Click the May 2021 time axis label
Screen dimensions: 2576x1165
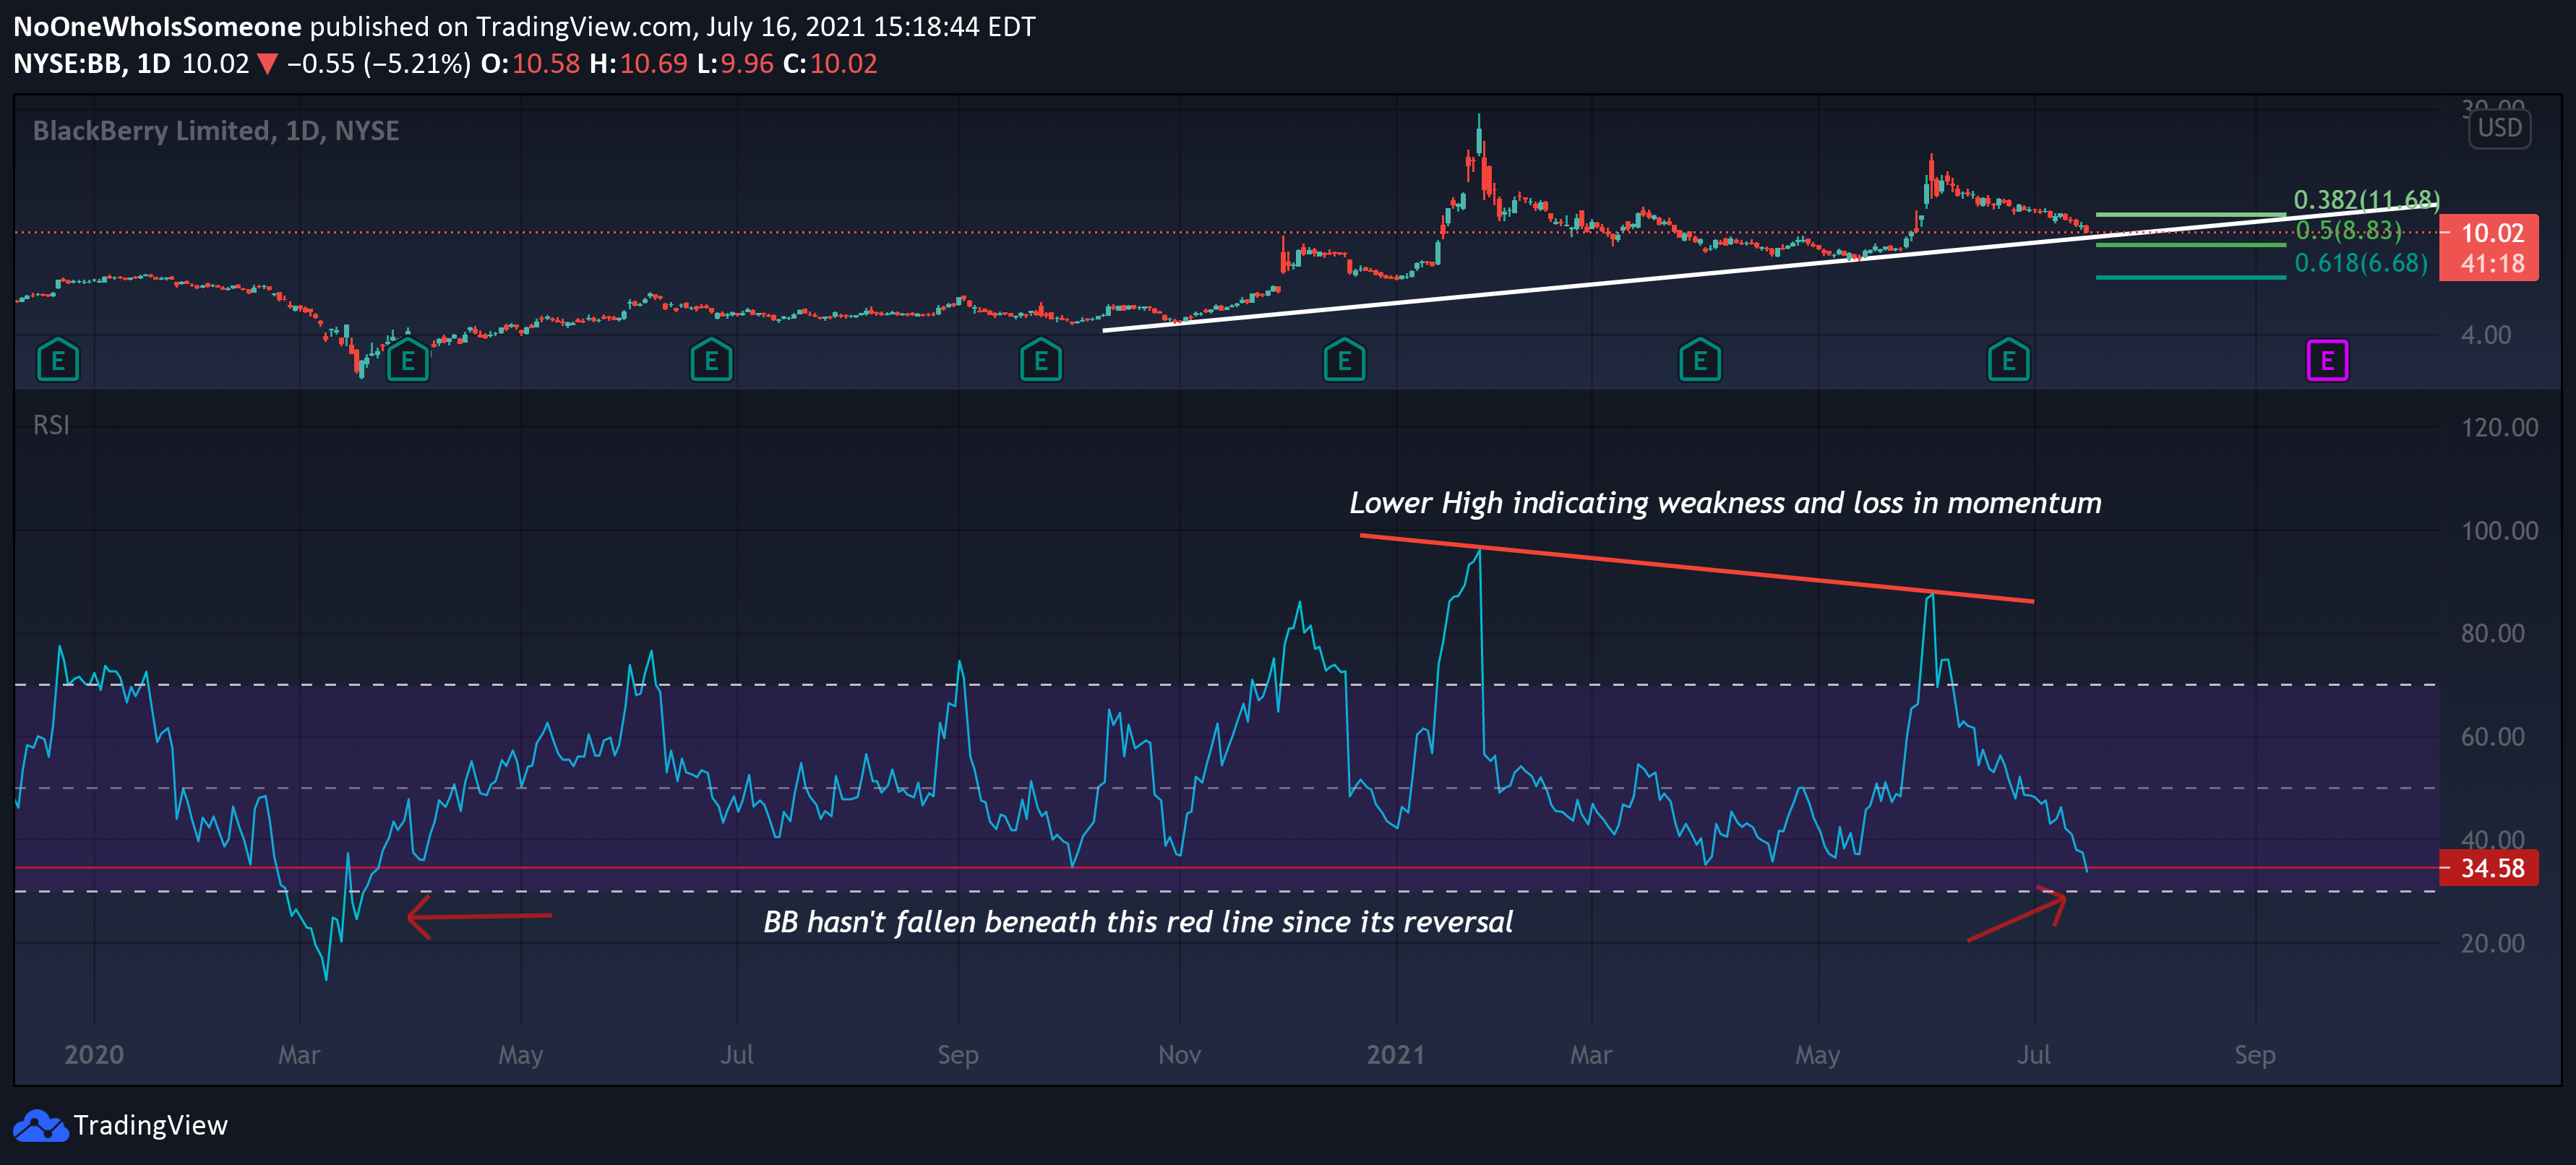point(1817,1055)
